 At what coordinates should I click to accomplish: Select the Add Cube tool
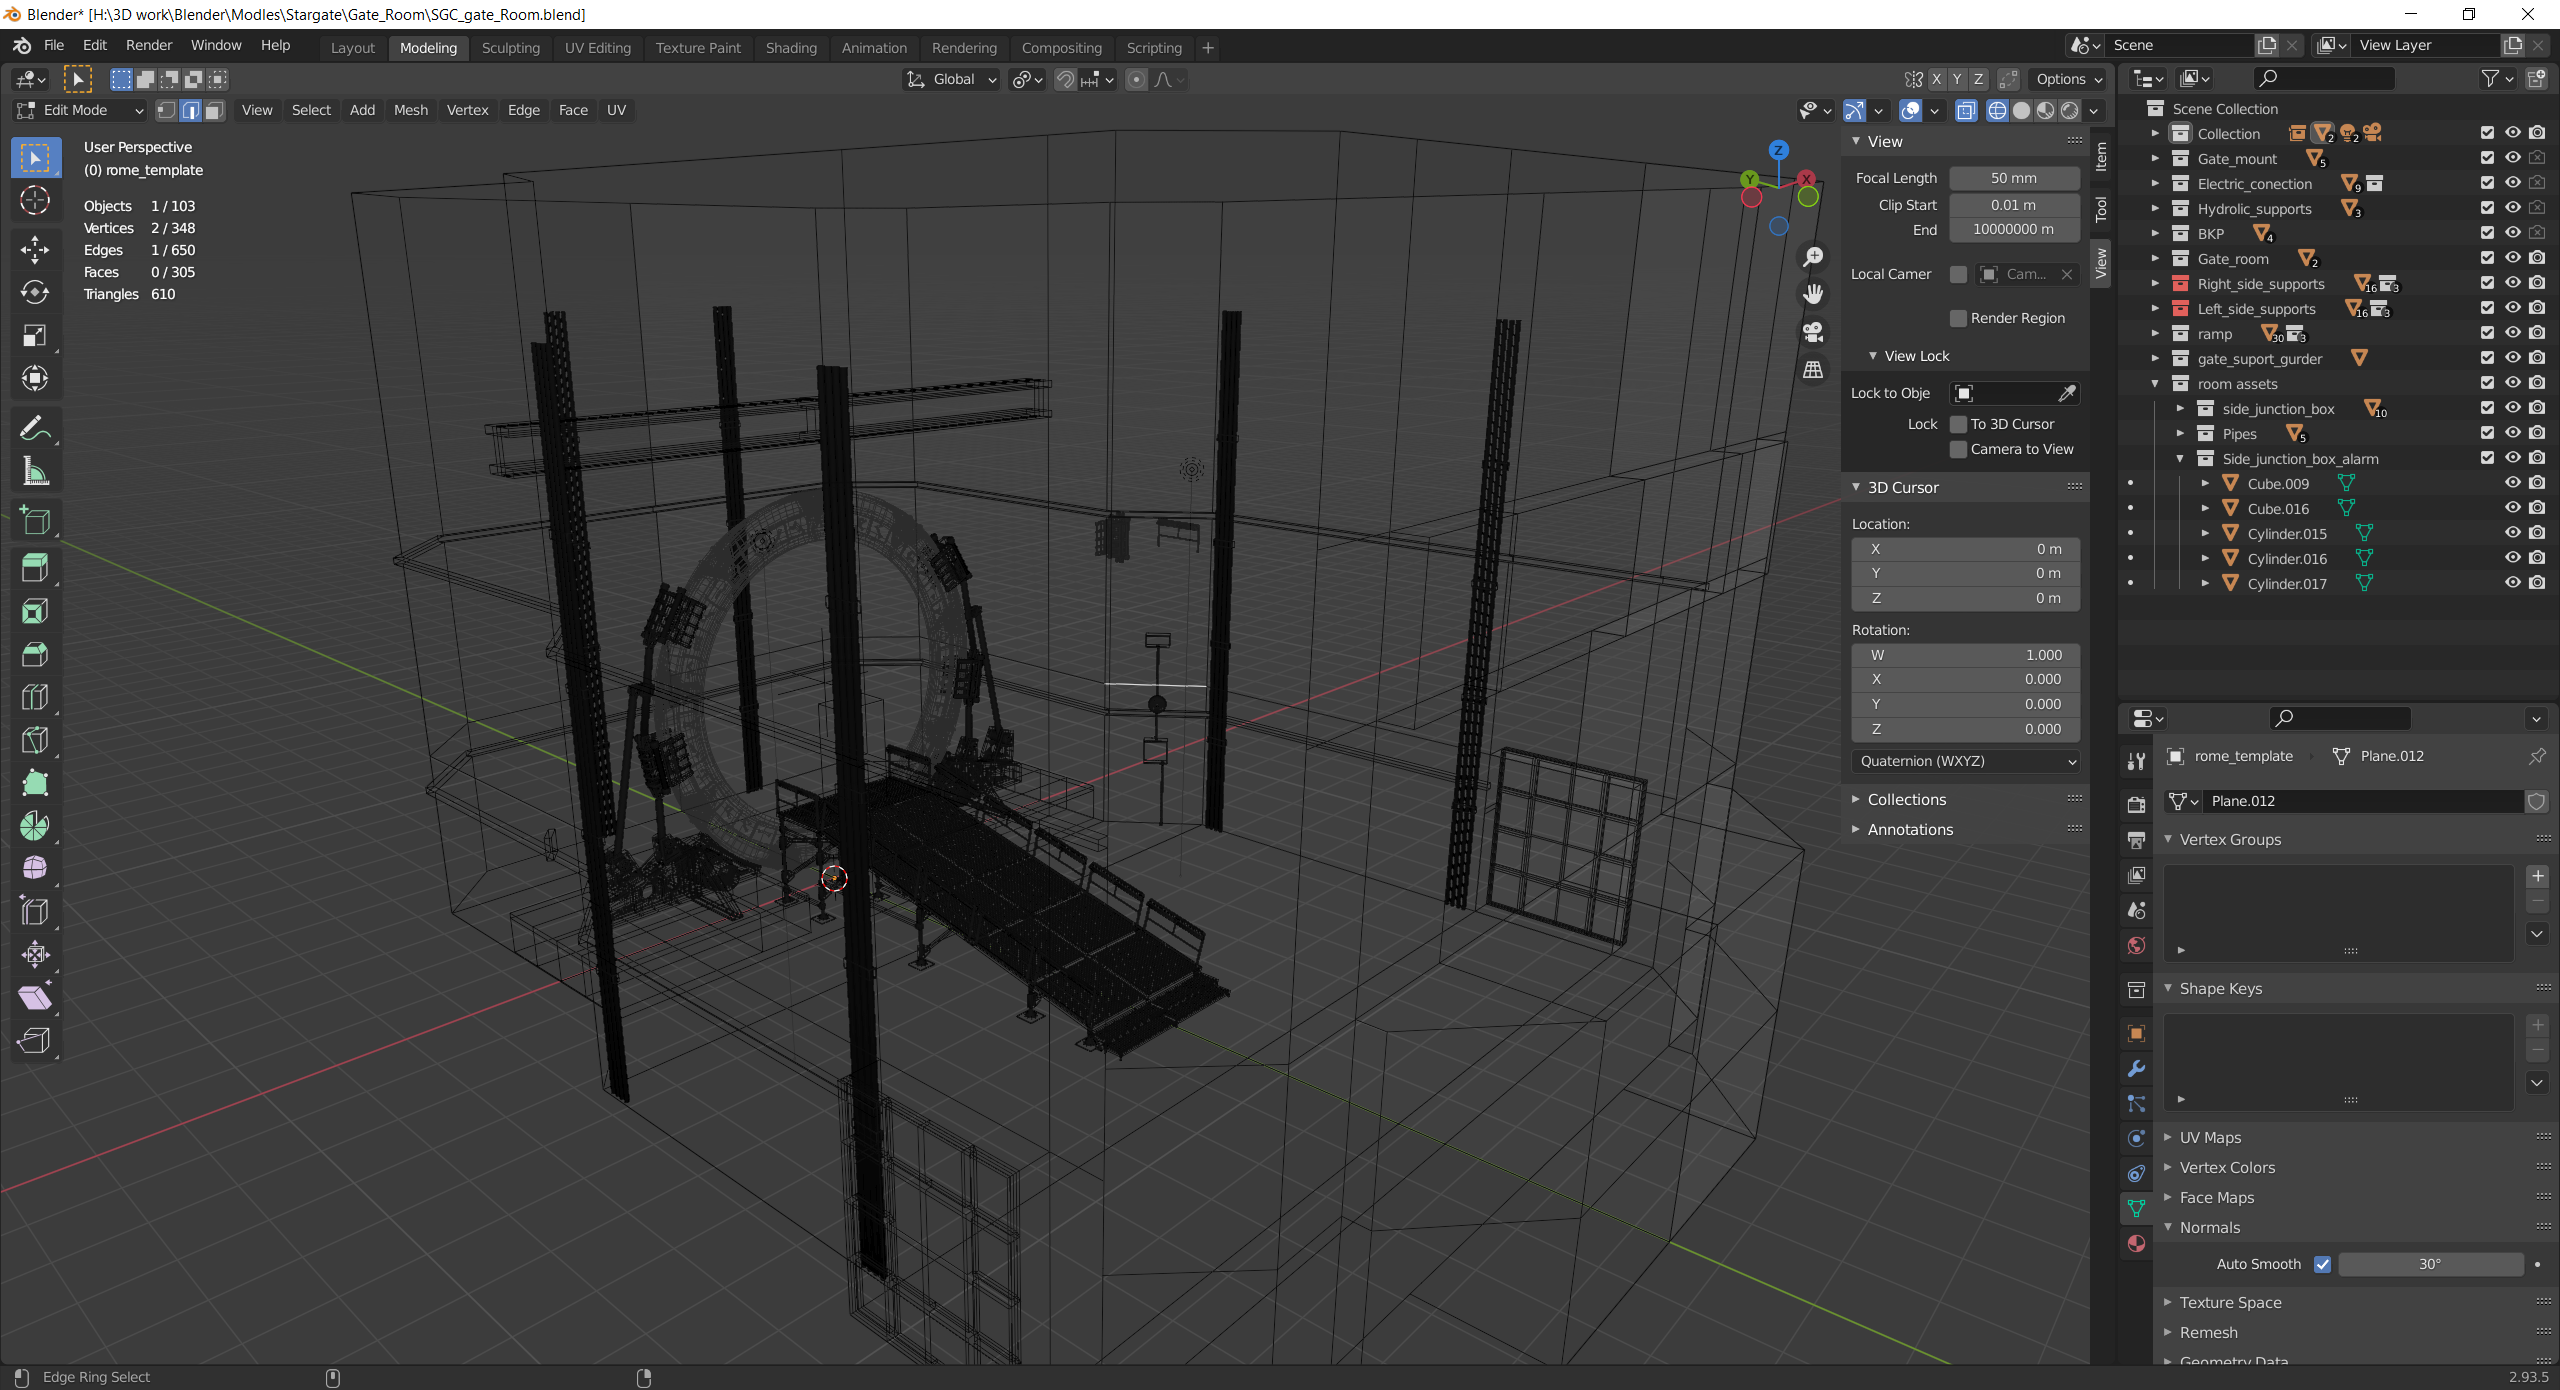[x=35, y=521]
